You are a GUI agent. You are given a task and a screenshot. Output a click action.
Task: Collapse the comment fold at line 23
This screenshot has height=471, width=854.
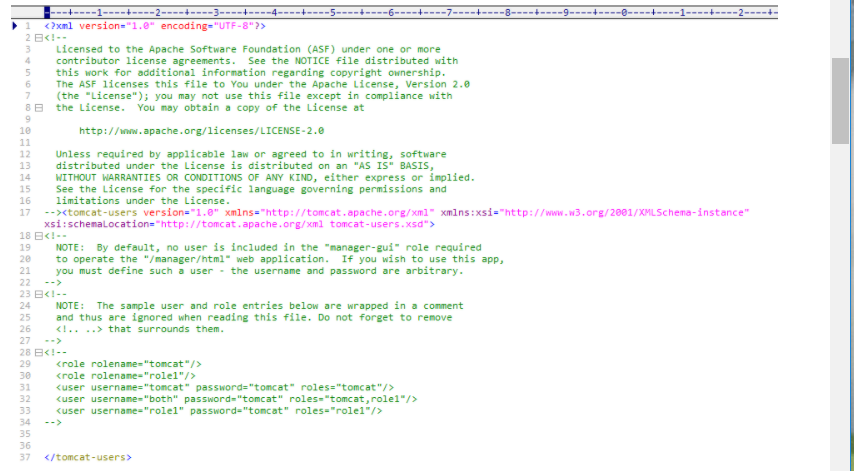click(x=39, y=294)
